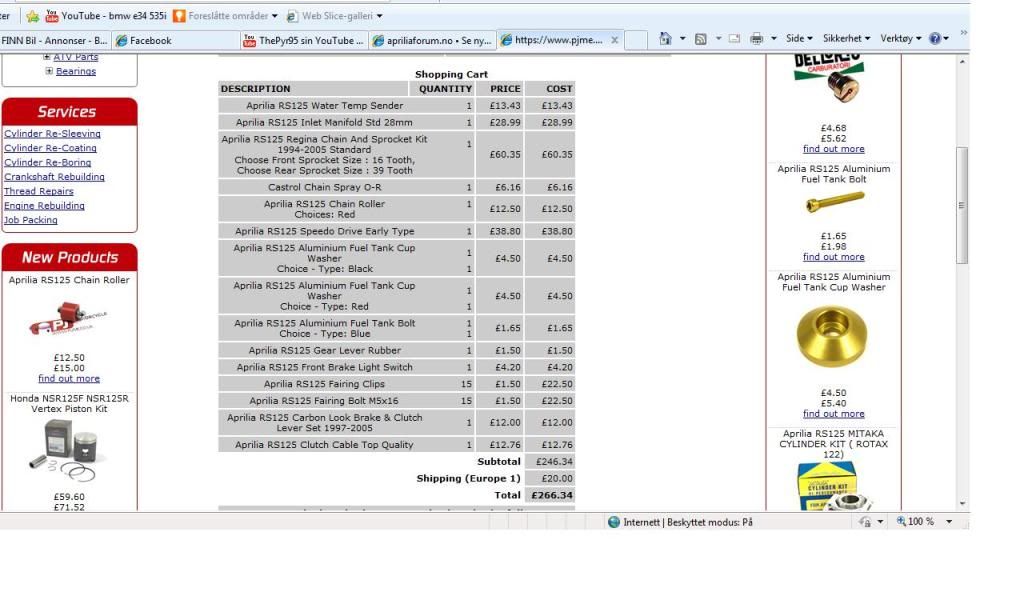Open the Home button dropdown arrow
1024x616 pixels.
[x=682, y=39]
